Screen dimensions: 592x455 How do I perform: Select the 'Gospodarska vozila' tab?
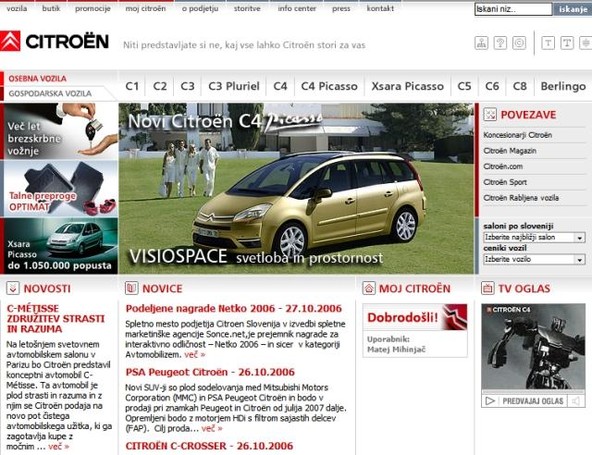coord(50,93)
